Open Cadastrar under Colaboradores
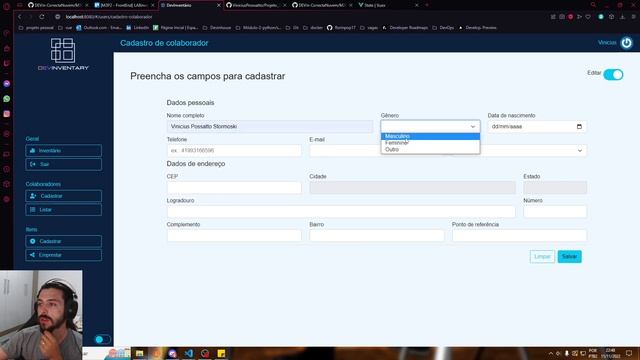The width and height of the screenshot is (640, 360). point(63,196)
